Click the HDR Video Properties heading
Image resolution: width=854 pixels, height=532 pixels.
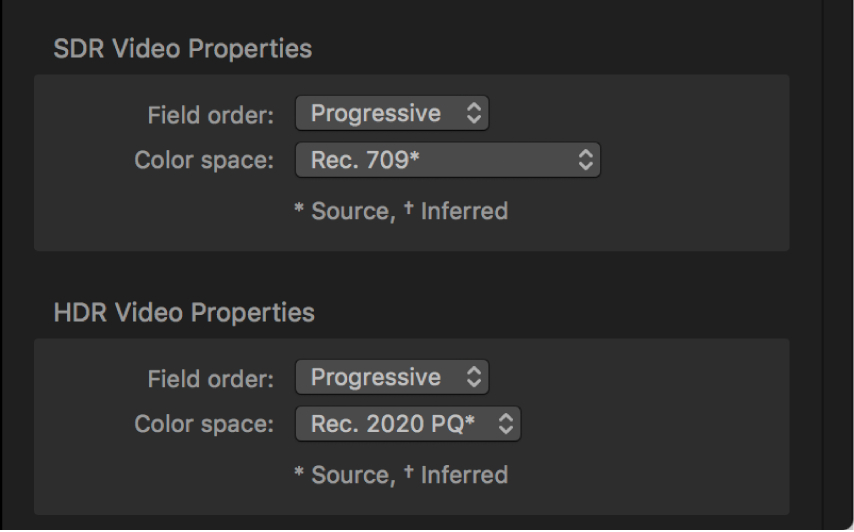point(183,312)
